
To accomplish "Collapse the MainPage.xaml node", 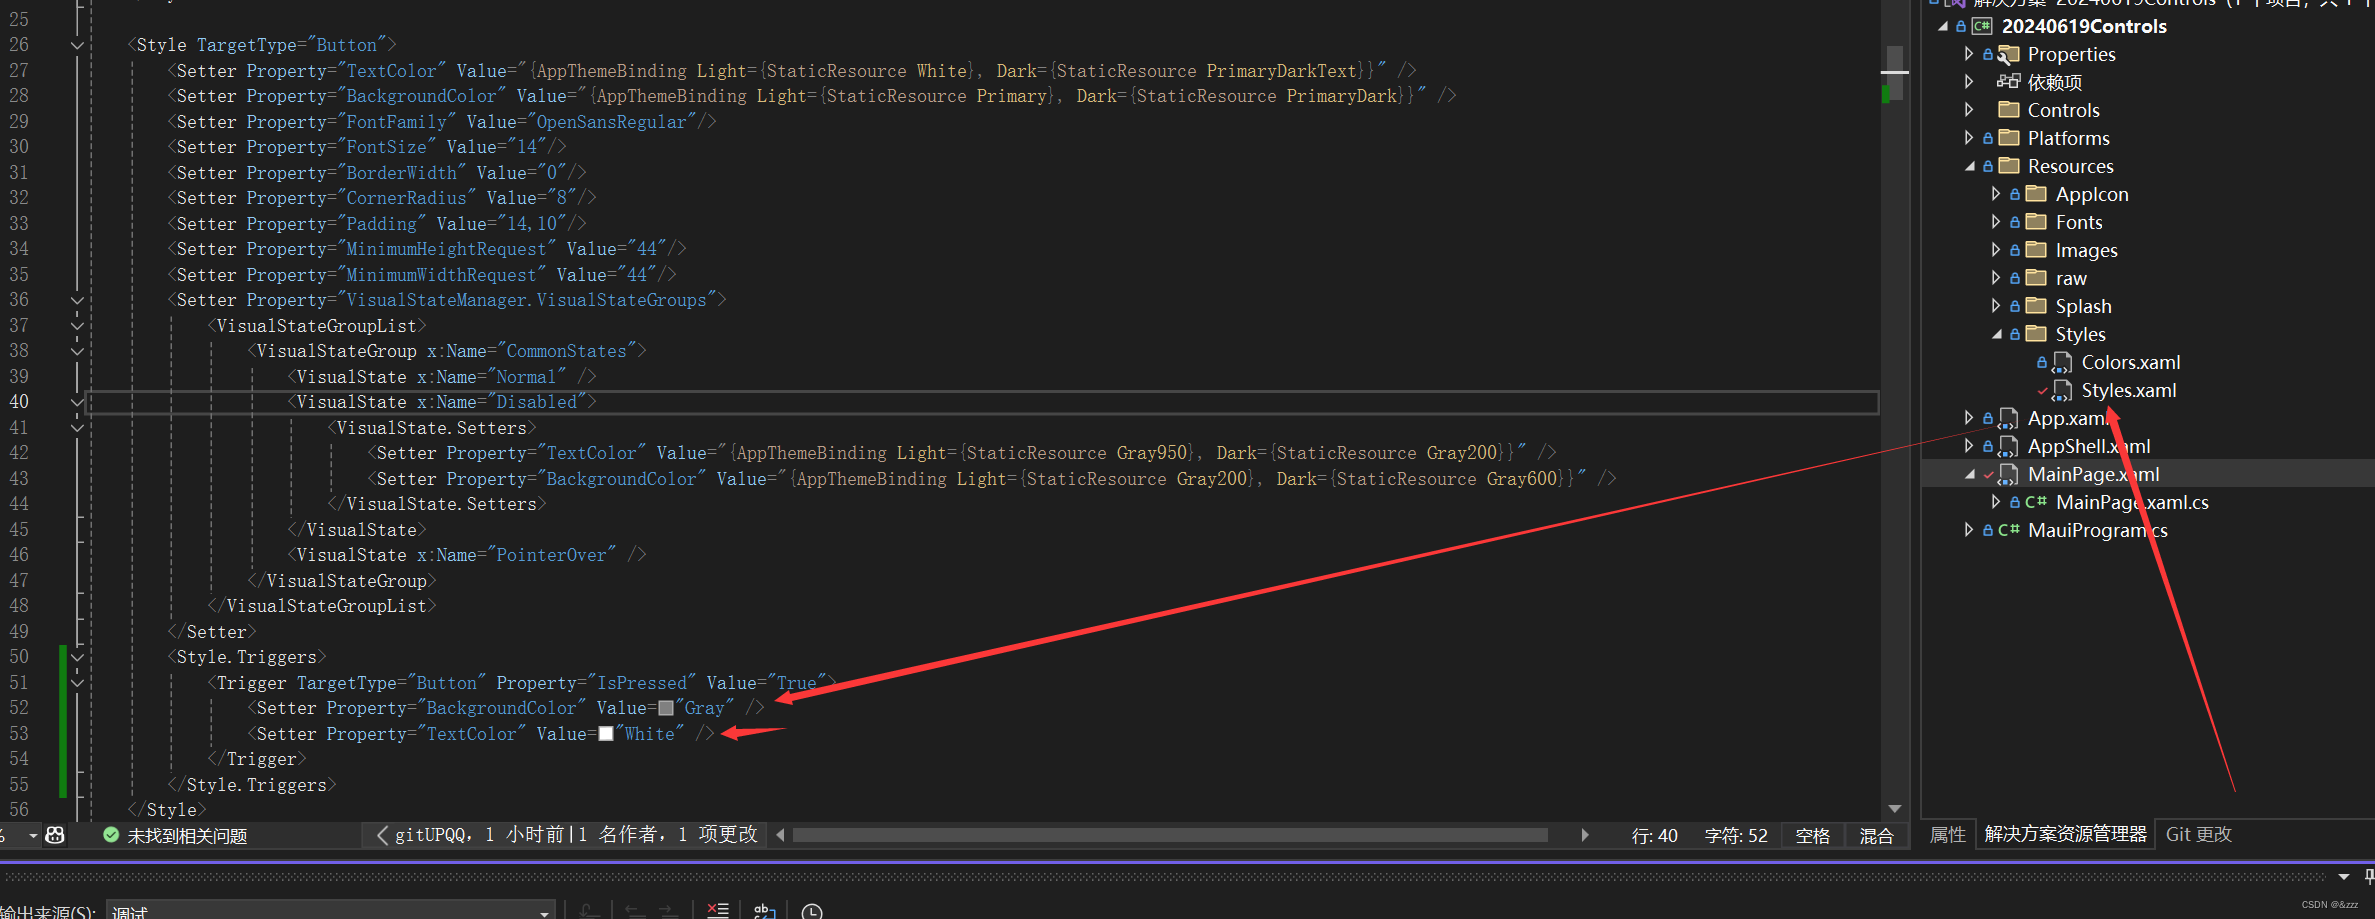I will click(1969, 474).
